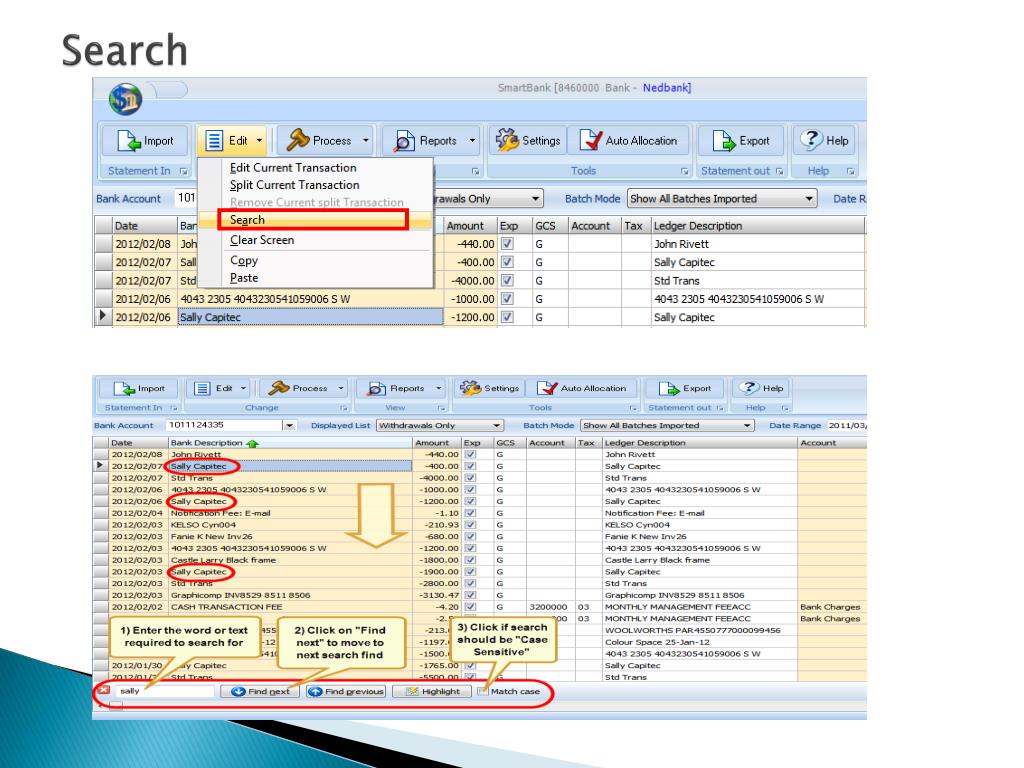Toggle Exp checkbox for -440.00 in upper window
The height and width of the screenshot is (768, 1024).
(x=507, y=244)
